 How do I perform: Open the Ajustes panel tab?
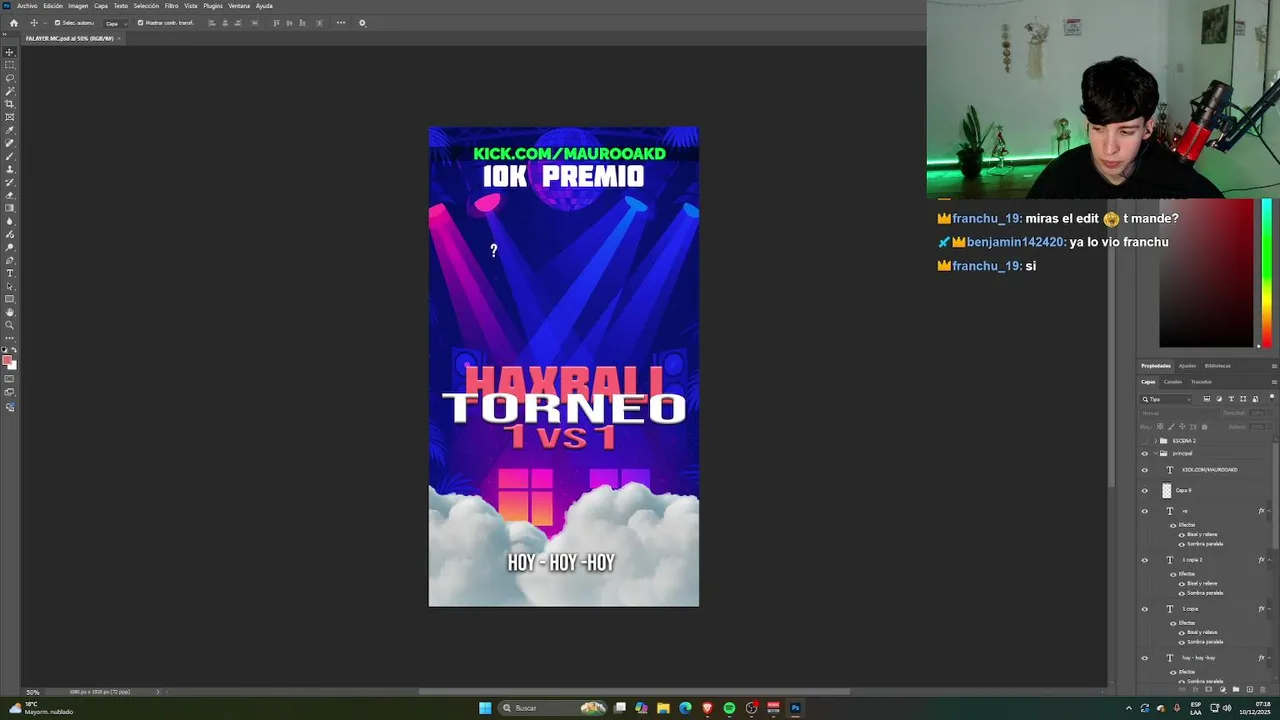[x=1187, y=366]
